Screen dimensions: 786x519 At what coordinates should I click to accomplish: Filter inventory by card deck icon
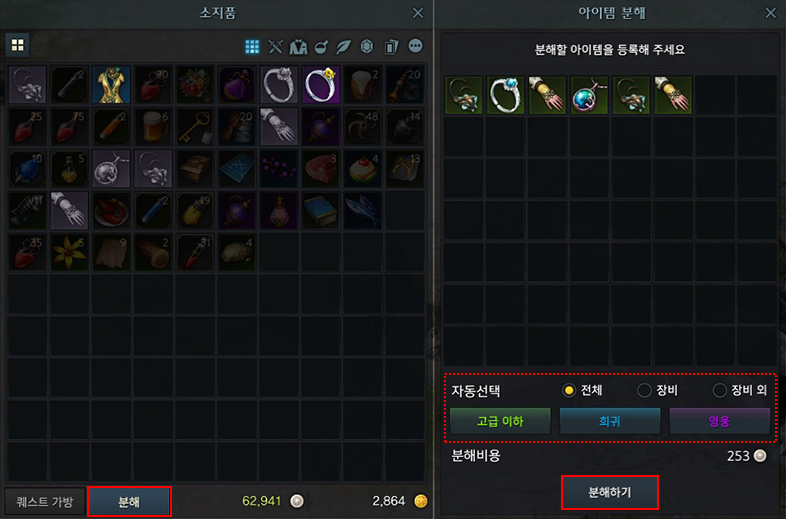click(391, 47)
